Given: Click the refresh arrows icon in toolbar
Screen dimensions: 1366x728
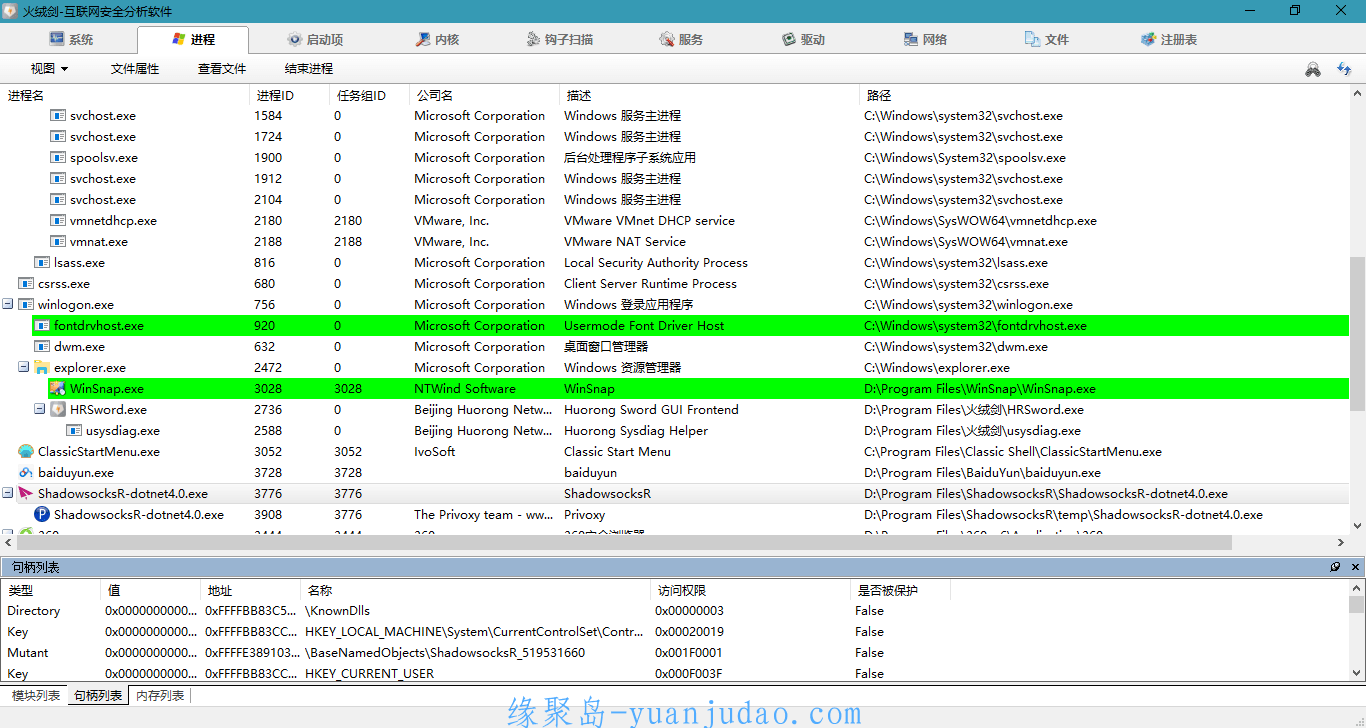Looking at the screenshot, I should point(1344,69).
